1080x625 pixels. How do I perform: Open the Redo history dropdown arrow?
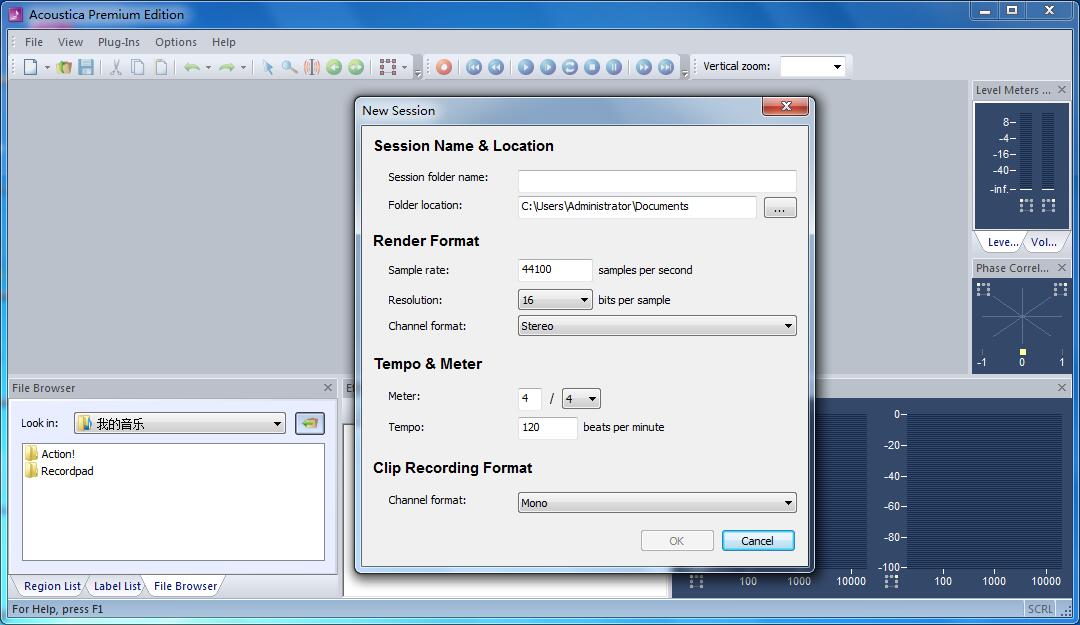tap(243, 68)
